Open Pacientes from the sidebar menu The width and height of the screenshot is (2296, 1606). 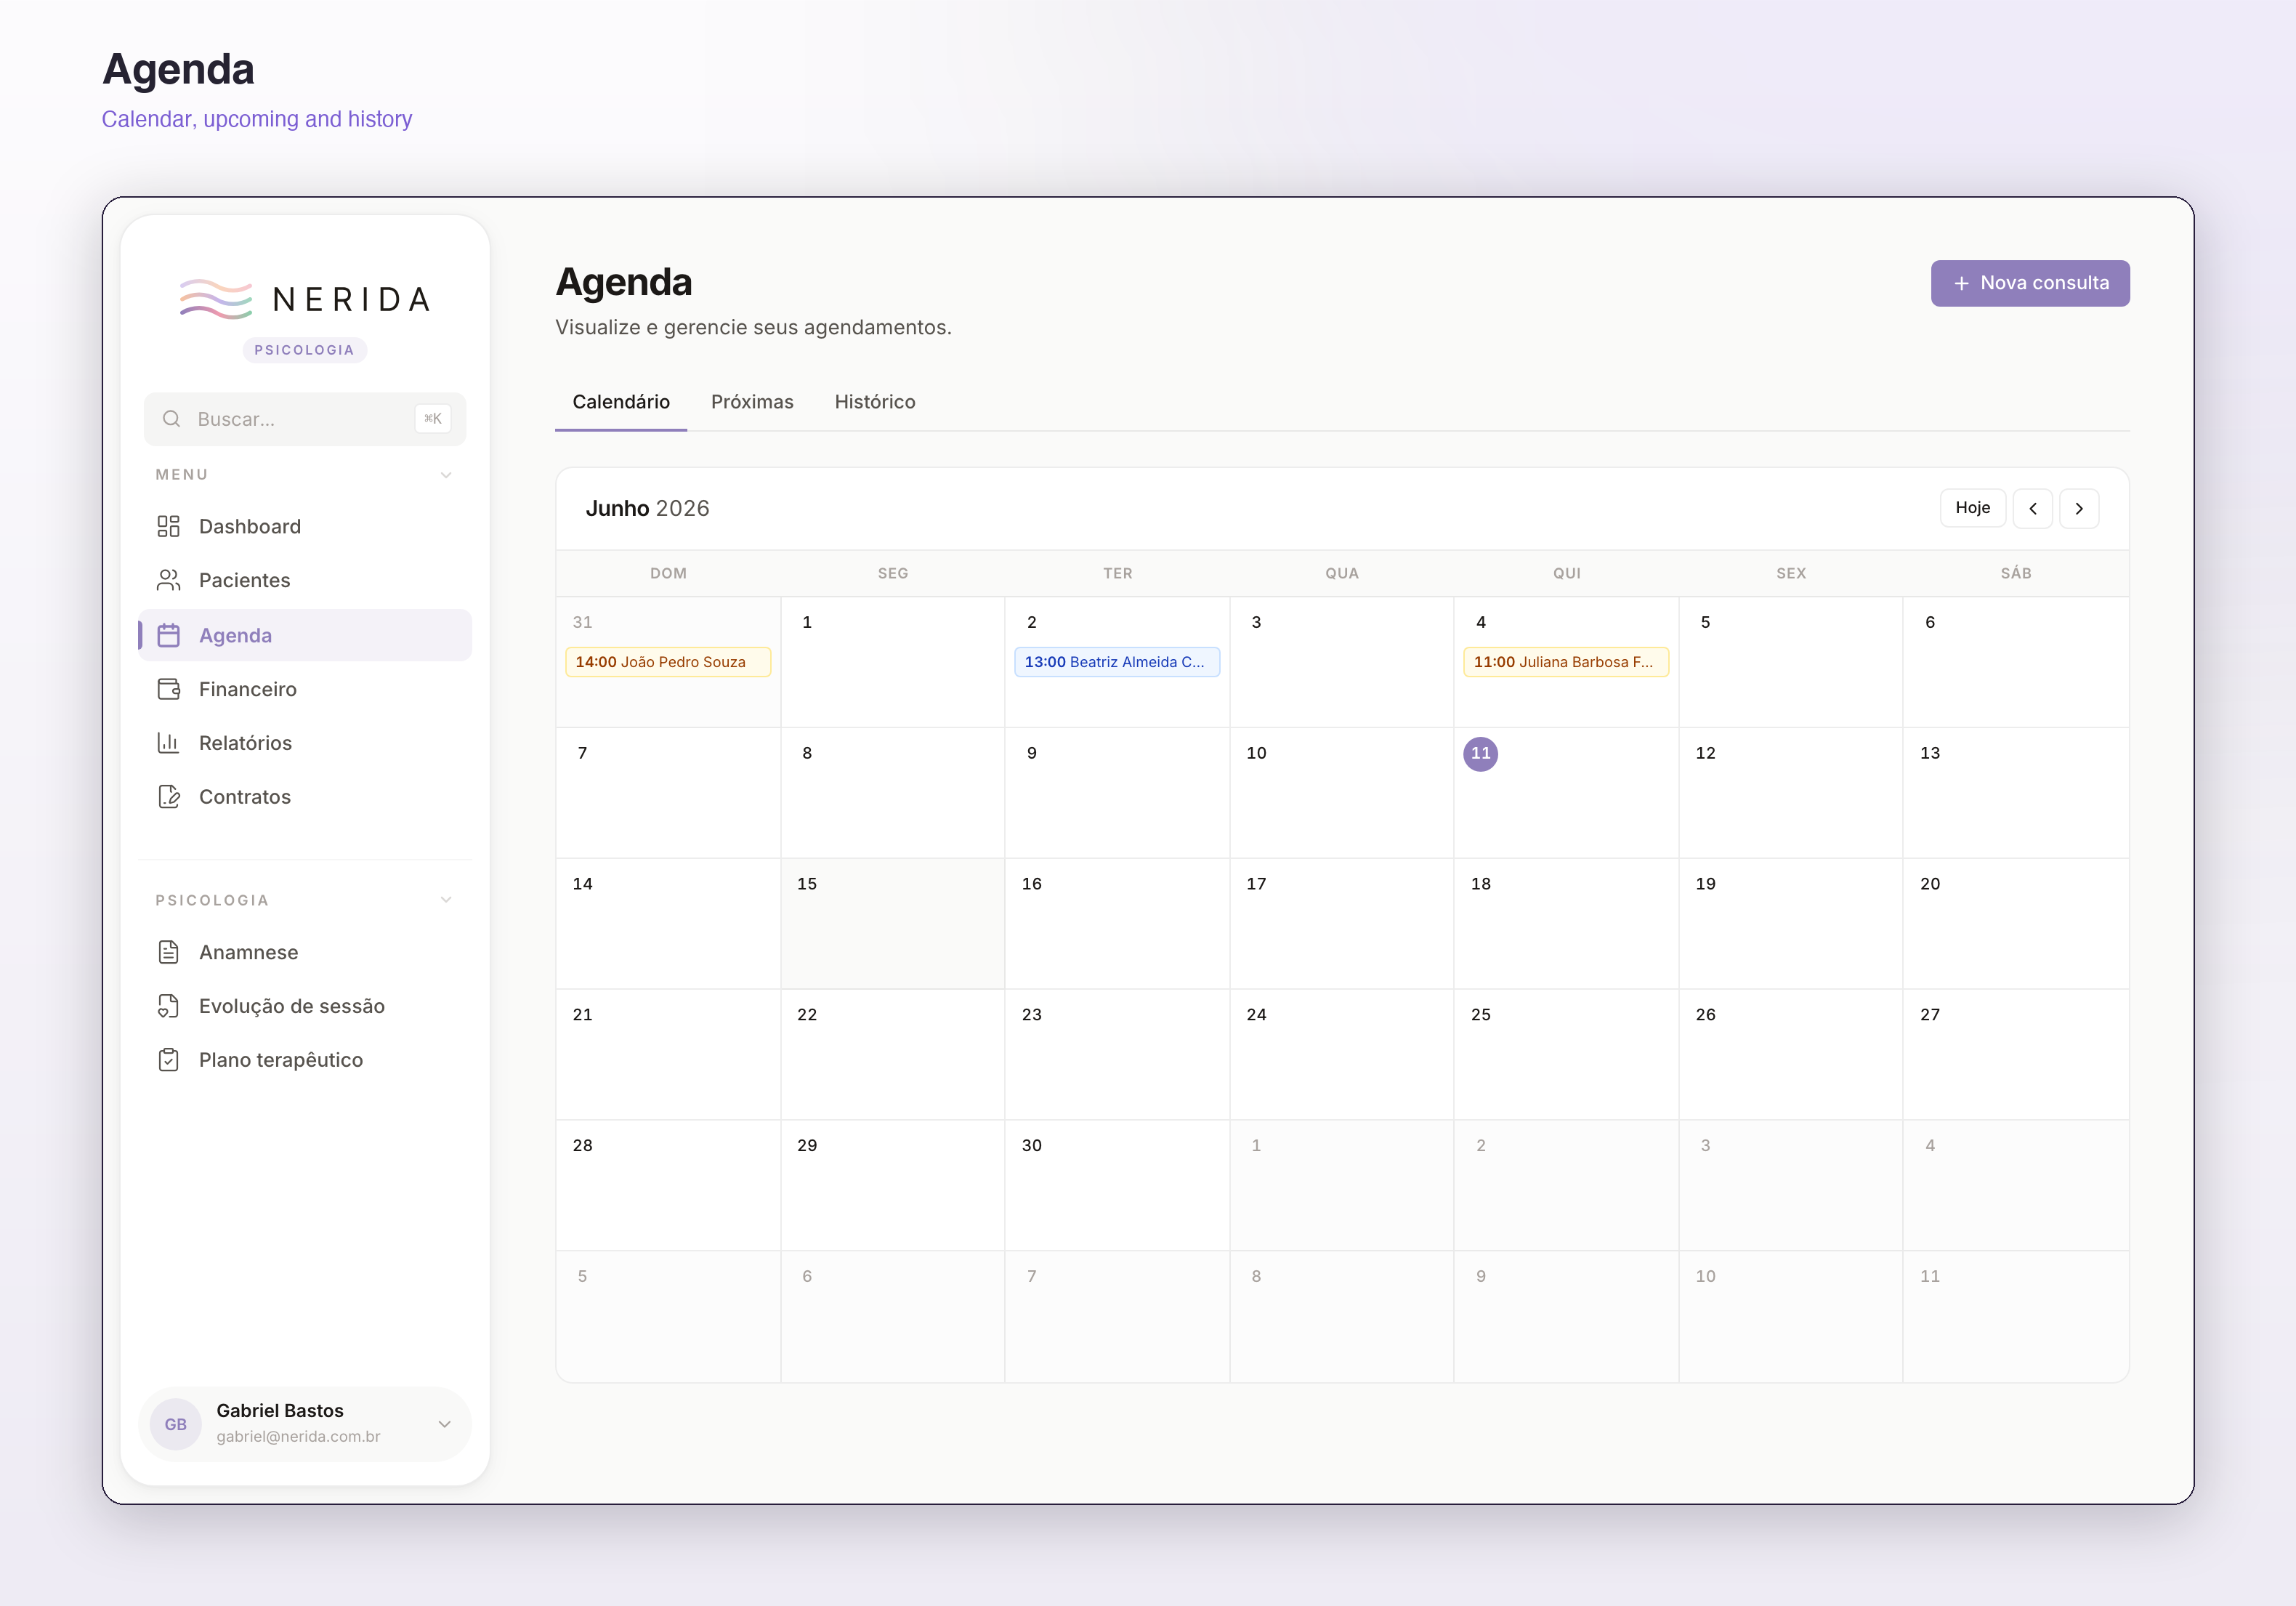coord(305,580)
